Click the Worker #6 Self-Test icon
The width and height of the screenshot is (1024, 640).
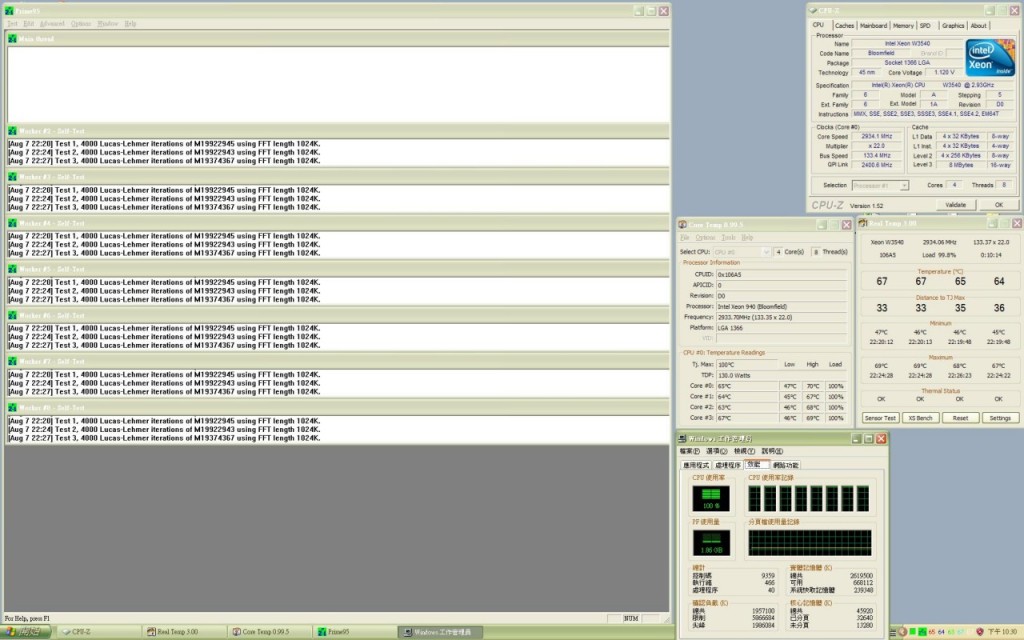pos(12,315)
